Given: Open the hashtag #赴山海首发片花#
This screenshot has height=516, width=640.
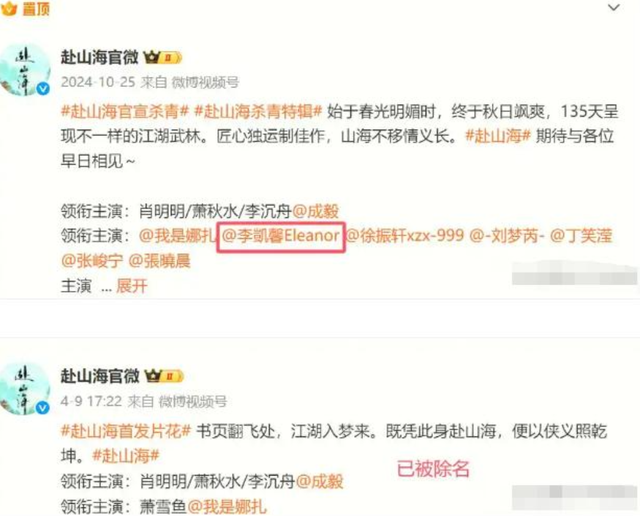Looking at the screenshot, I should 125,431.
